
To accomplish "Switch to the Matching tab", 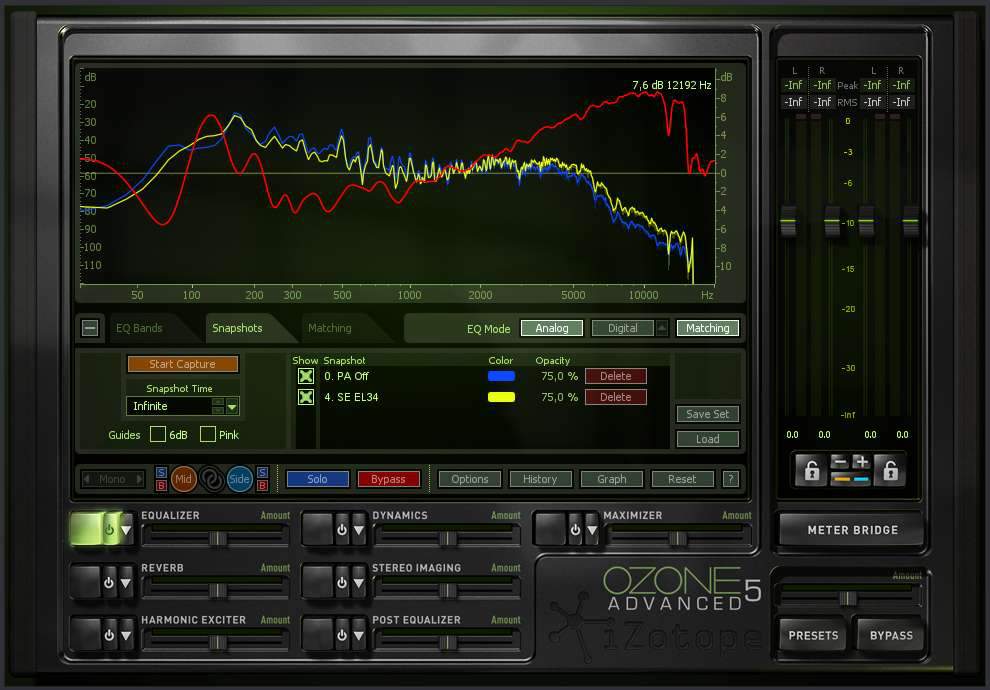I will (330, 328).
